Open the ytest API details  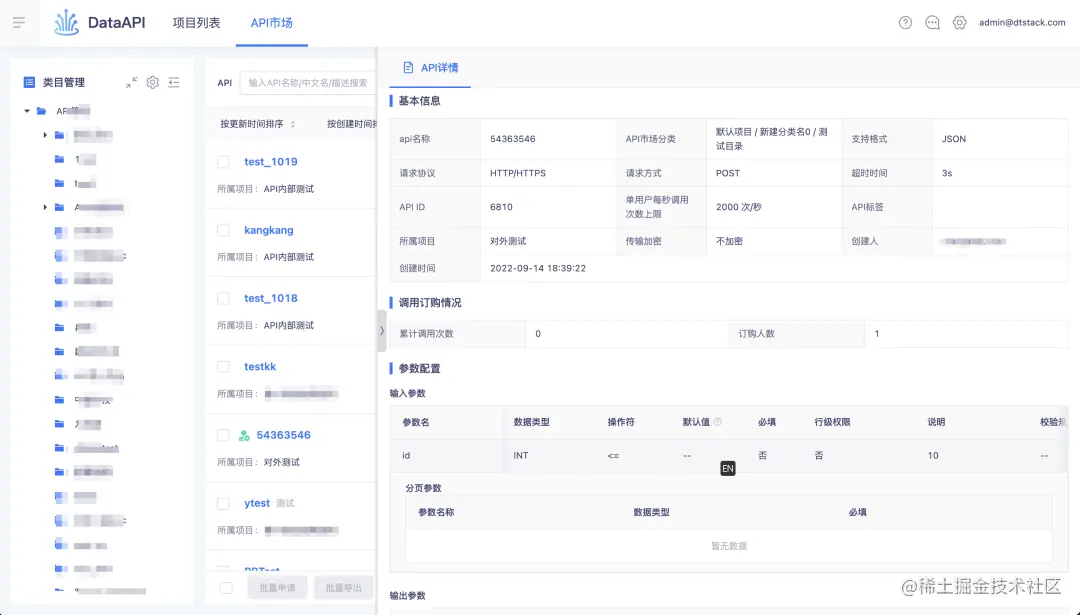point(255,503)
